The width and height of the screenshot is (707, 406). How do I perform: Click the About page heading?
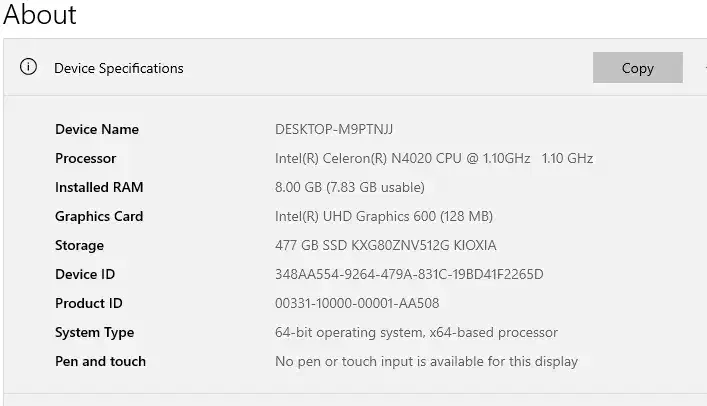point(40,15)
